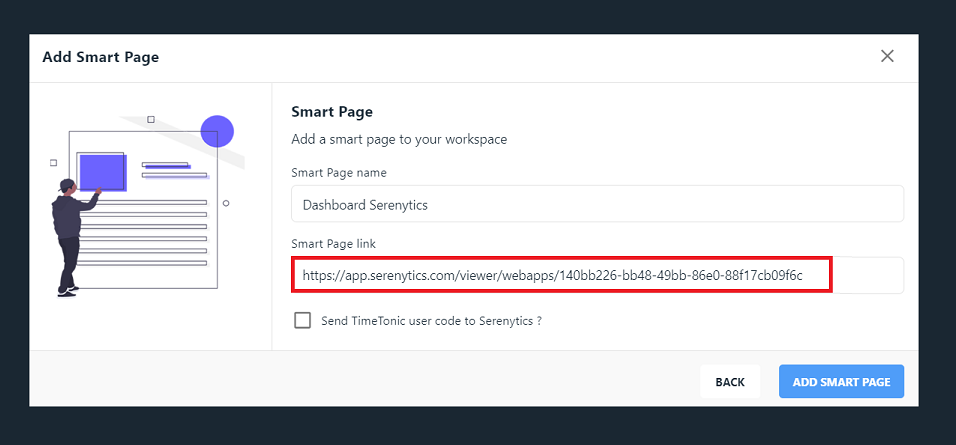The width and height of the screenshot is (956, 445).
Task: Click the Smart Page link URL field
Action: click(x=598, y=276)
